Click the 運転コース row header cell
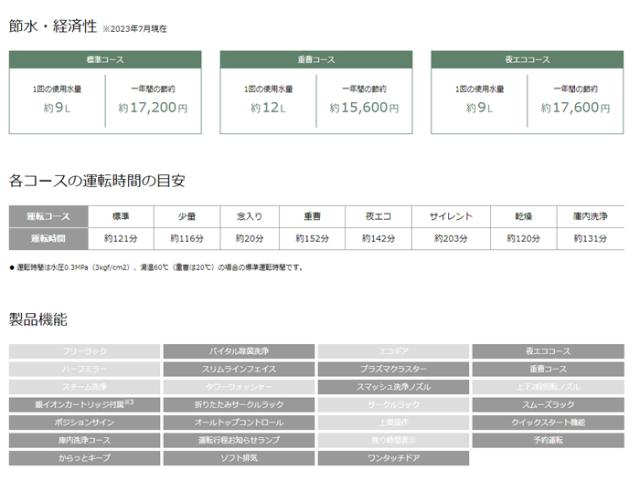 tap(49, 216)
